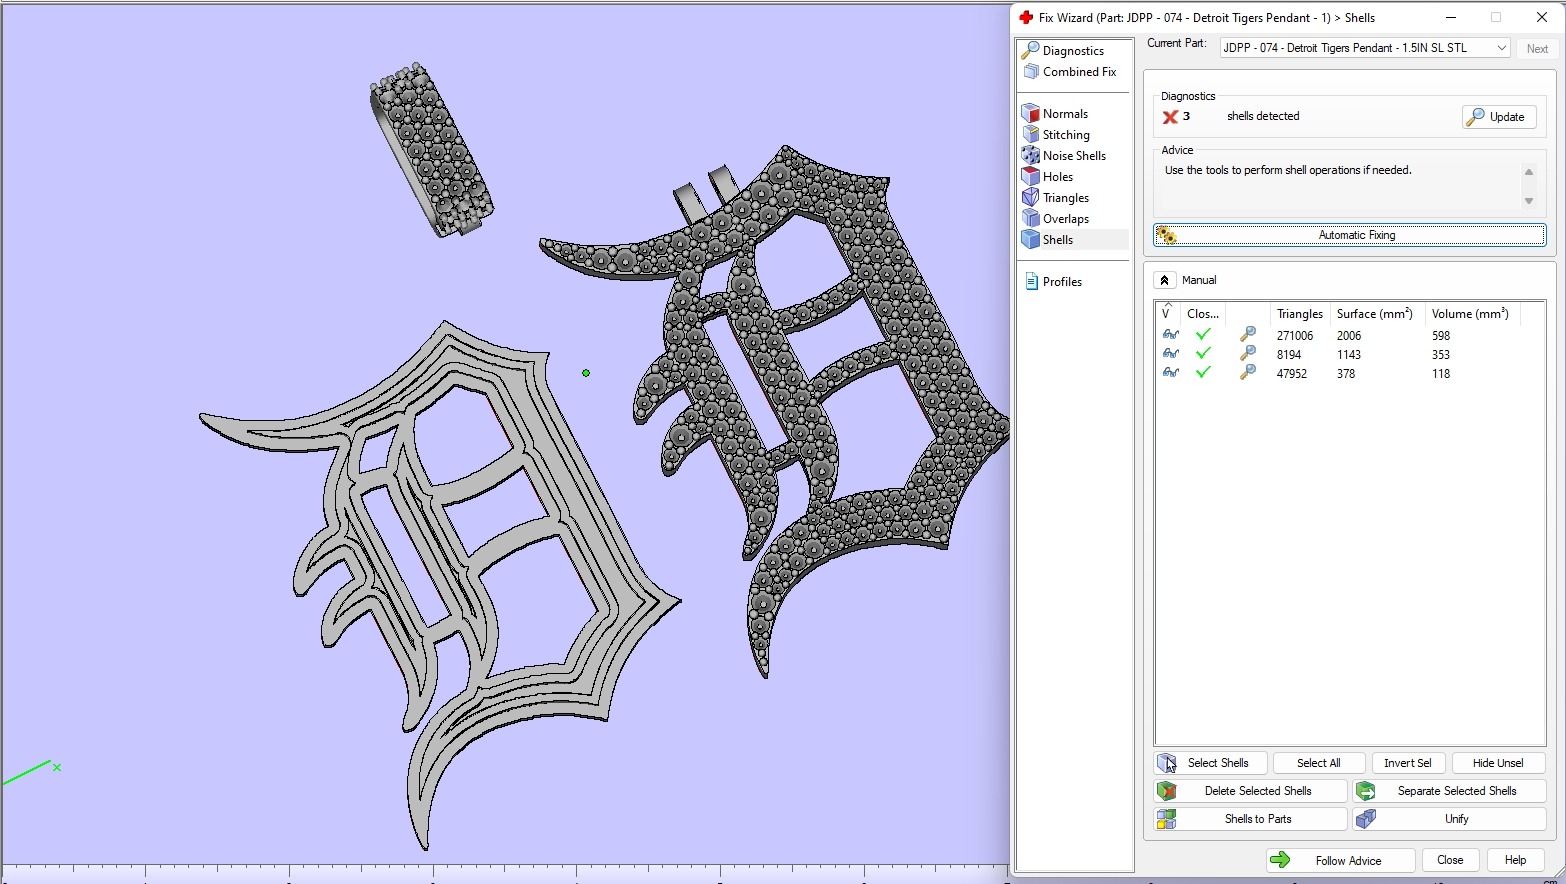1566x884 pixels.
Task: Open Overlaps fixing section
Action: [1066, 219]
